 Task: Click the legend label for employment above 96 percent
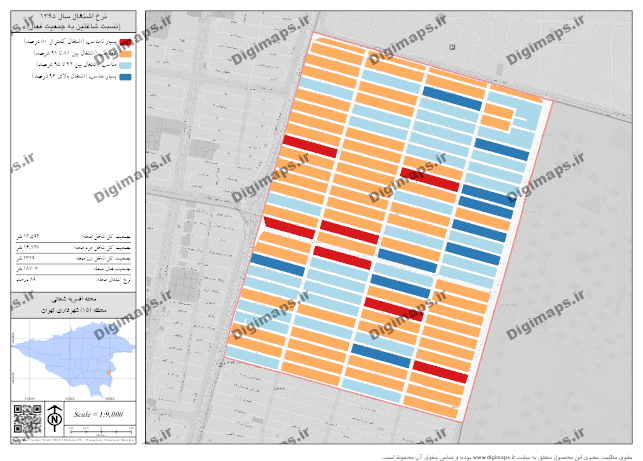[74, 76]
